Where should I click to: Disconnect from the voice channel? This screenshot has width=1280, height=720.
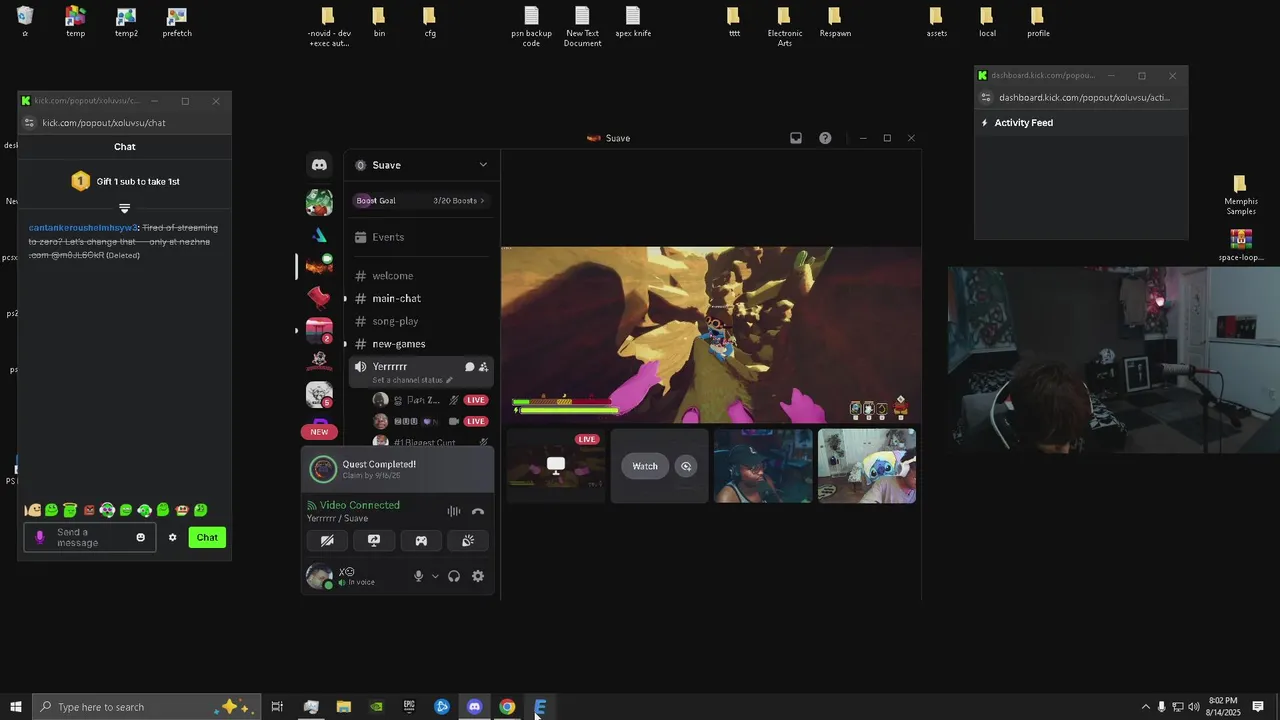tap(478, 511)
